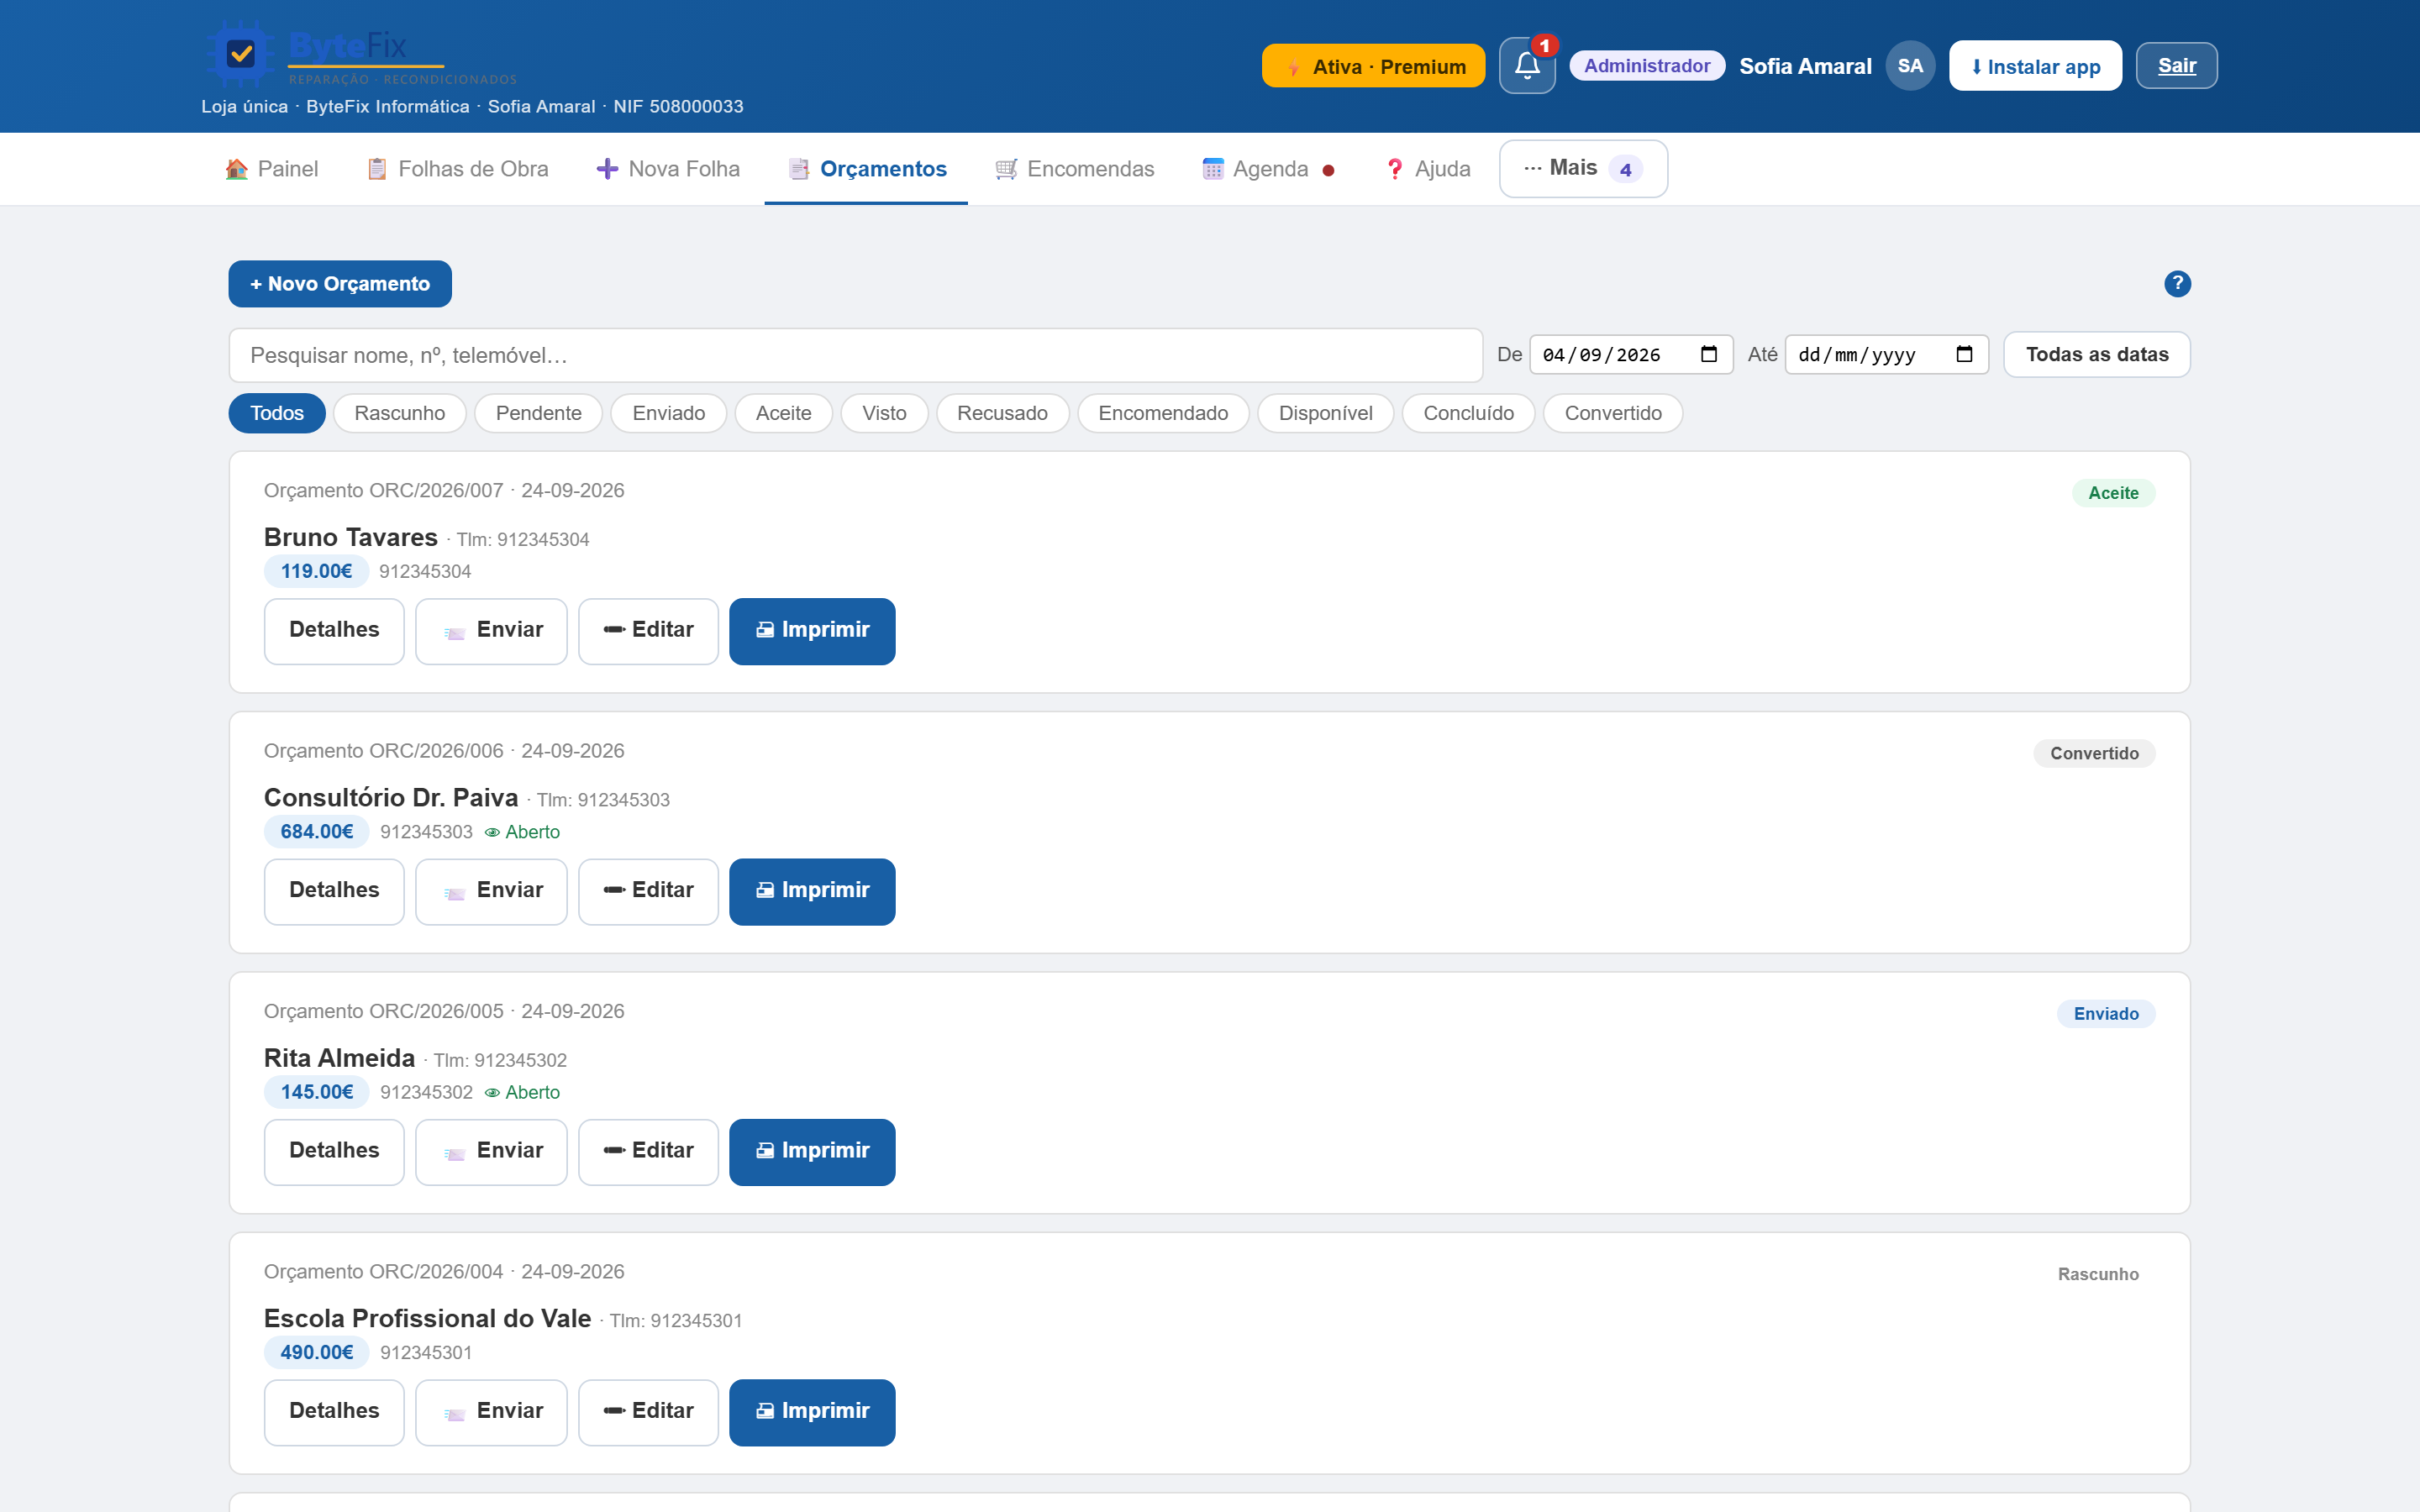Viewport: 2420px width, 1512px height.
Task: Filter quotes by Aceite status chip
Action: [x=783, y=413]
